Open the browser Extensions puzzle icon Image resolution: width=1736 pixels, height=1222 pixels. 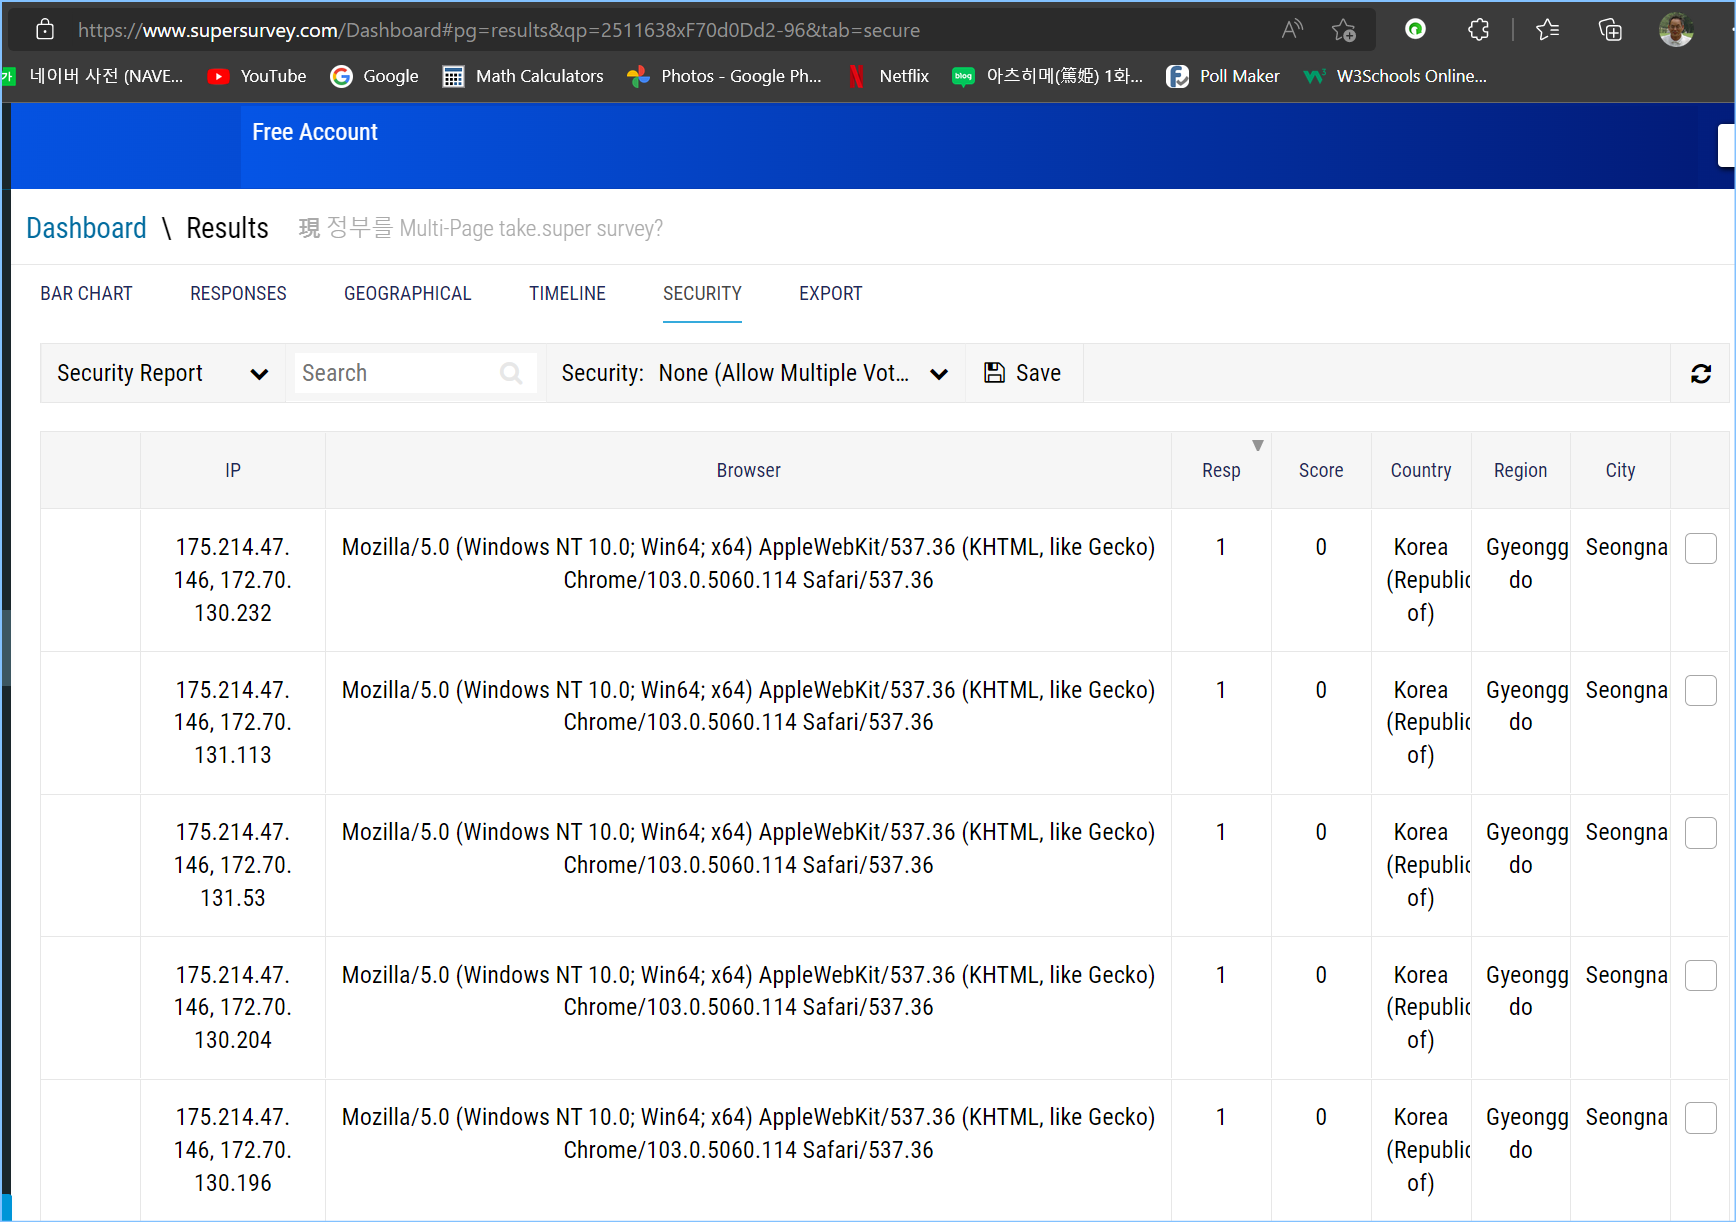tap(1478, 30)
